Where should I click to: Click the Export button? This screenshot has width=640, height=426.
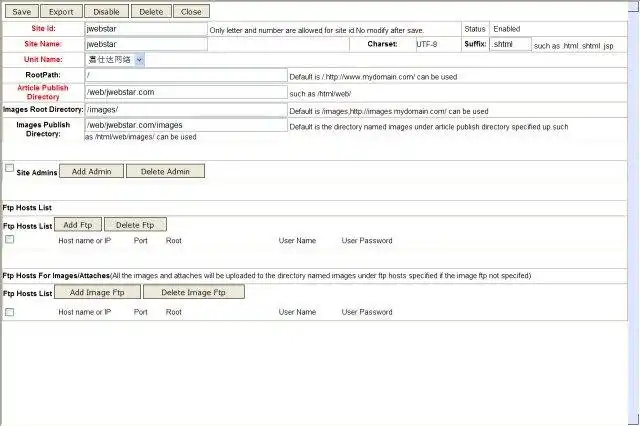tap(61, 11)
